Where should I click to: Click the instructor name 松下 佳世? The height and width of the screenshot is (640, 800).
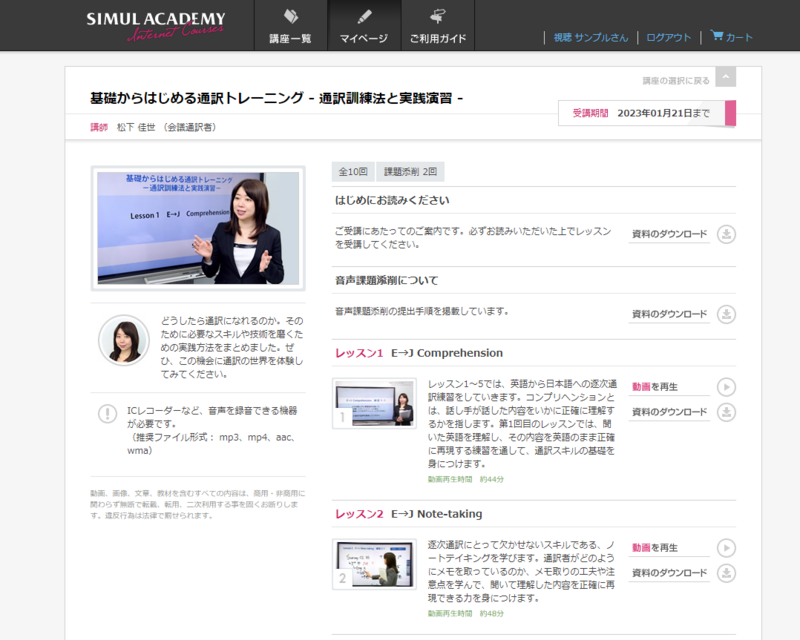(136, 127)
